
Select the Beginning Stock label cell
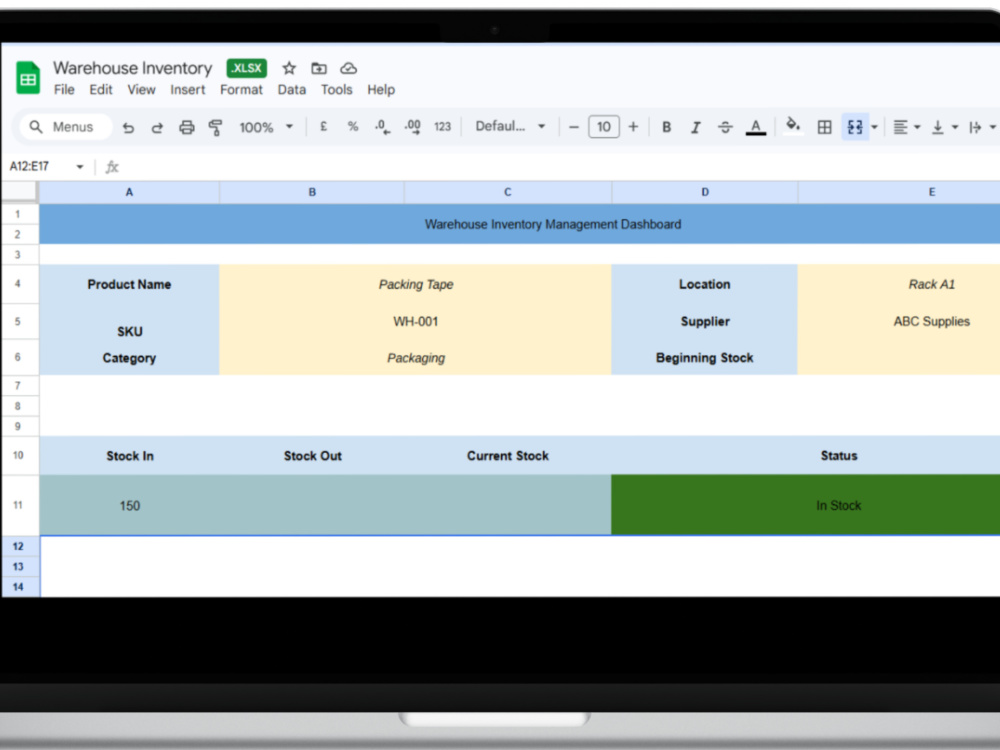705,358
